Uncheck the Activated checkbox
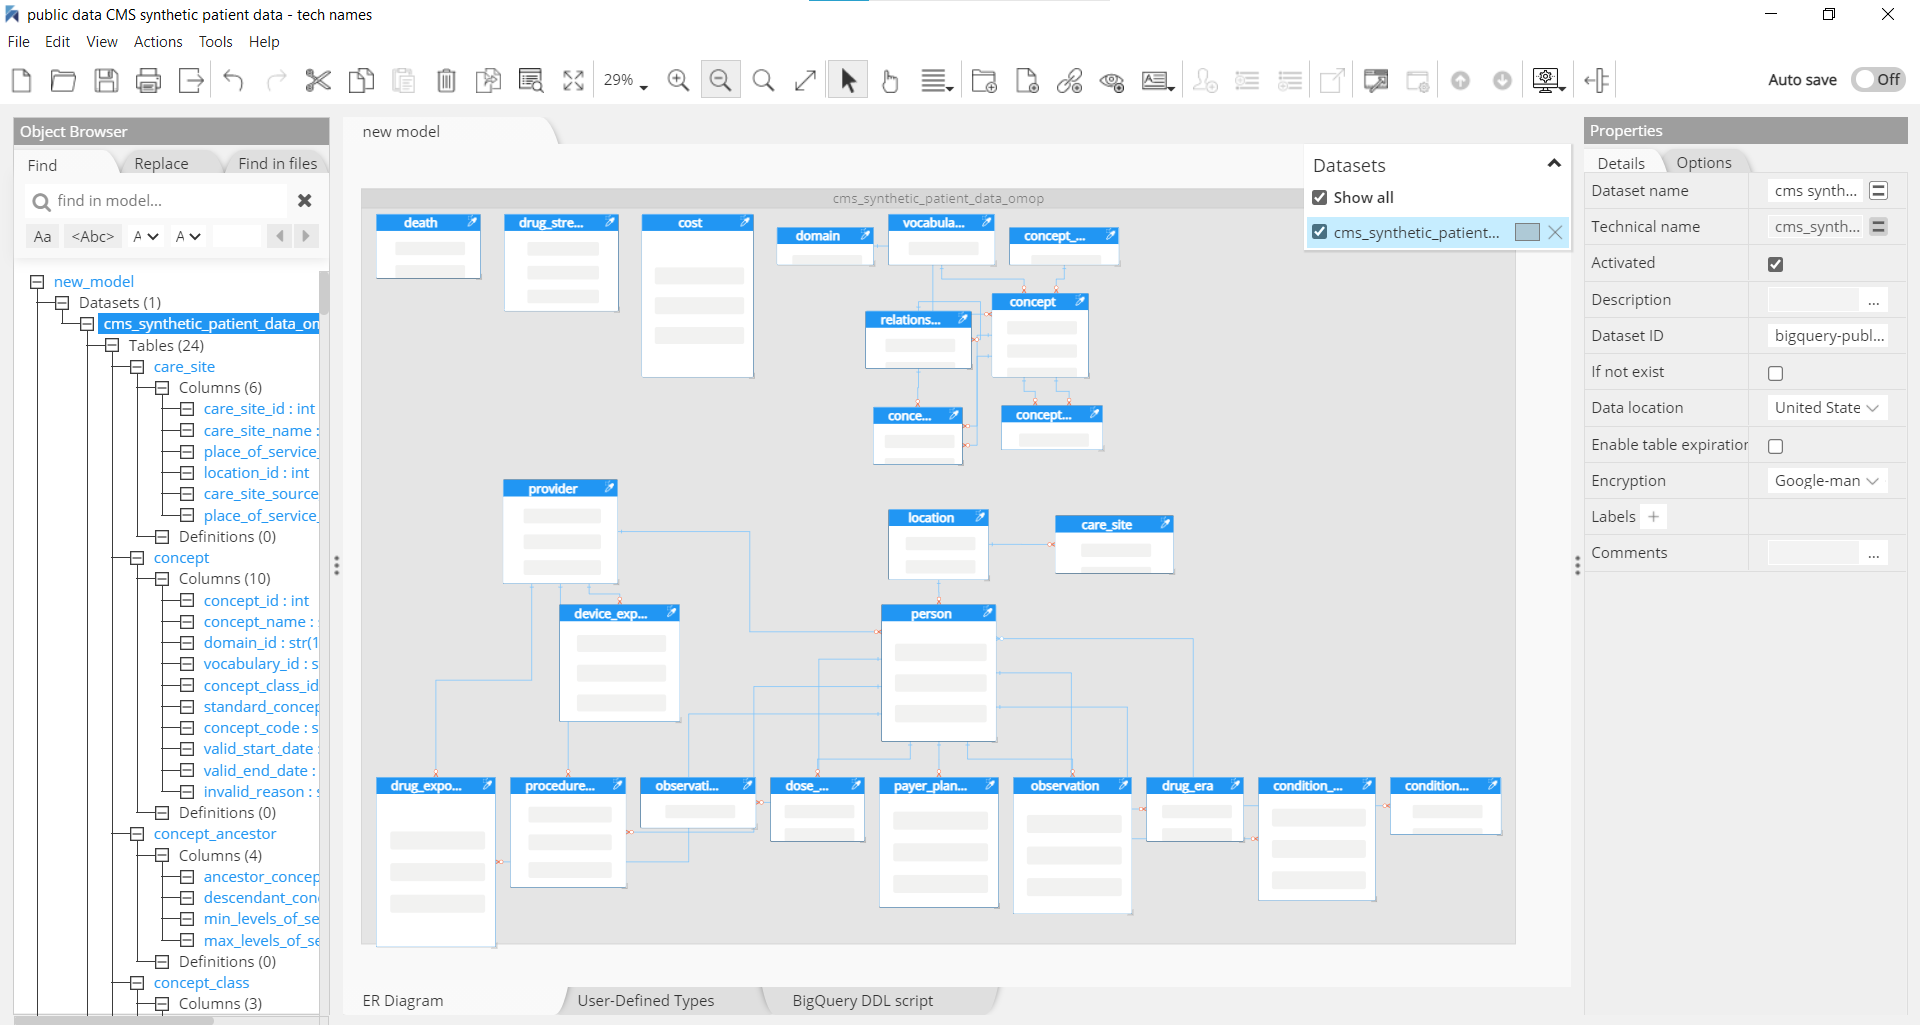The image size is (1920, 1025). 1775,264
